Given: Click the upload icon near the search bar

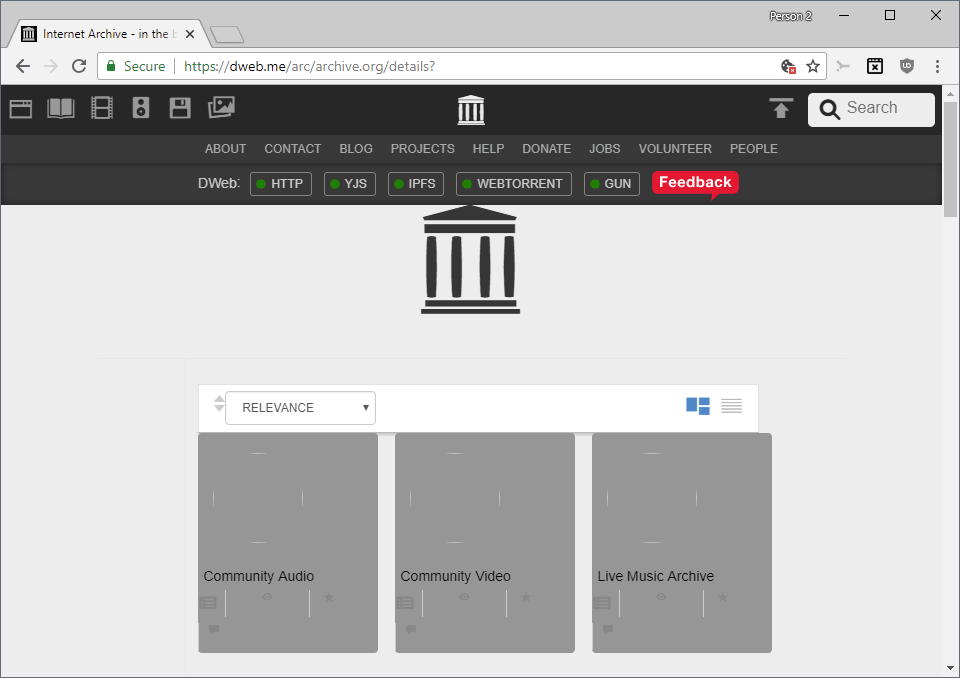Looking at the screenshot, I should click(781, 107).
